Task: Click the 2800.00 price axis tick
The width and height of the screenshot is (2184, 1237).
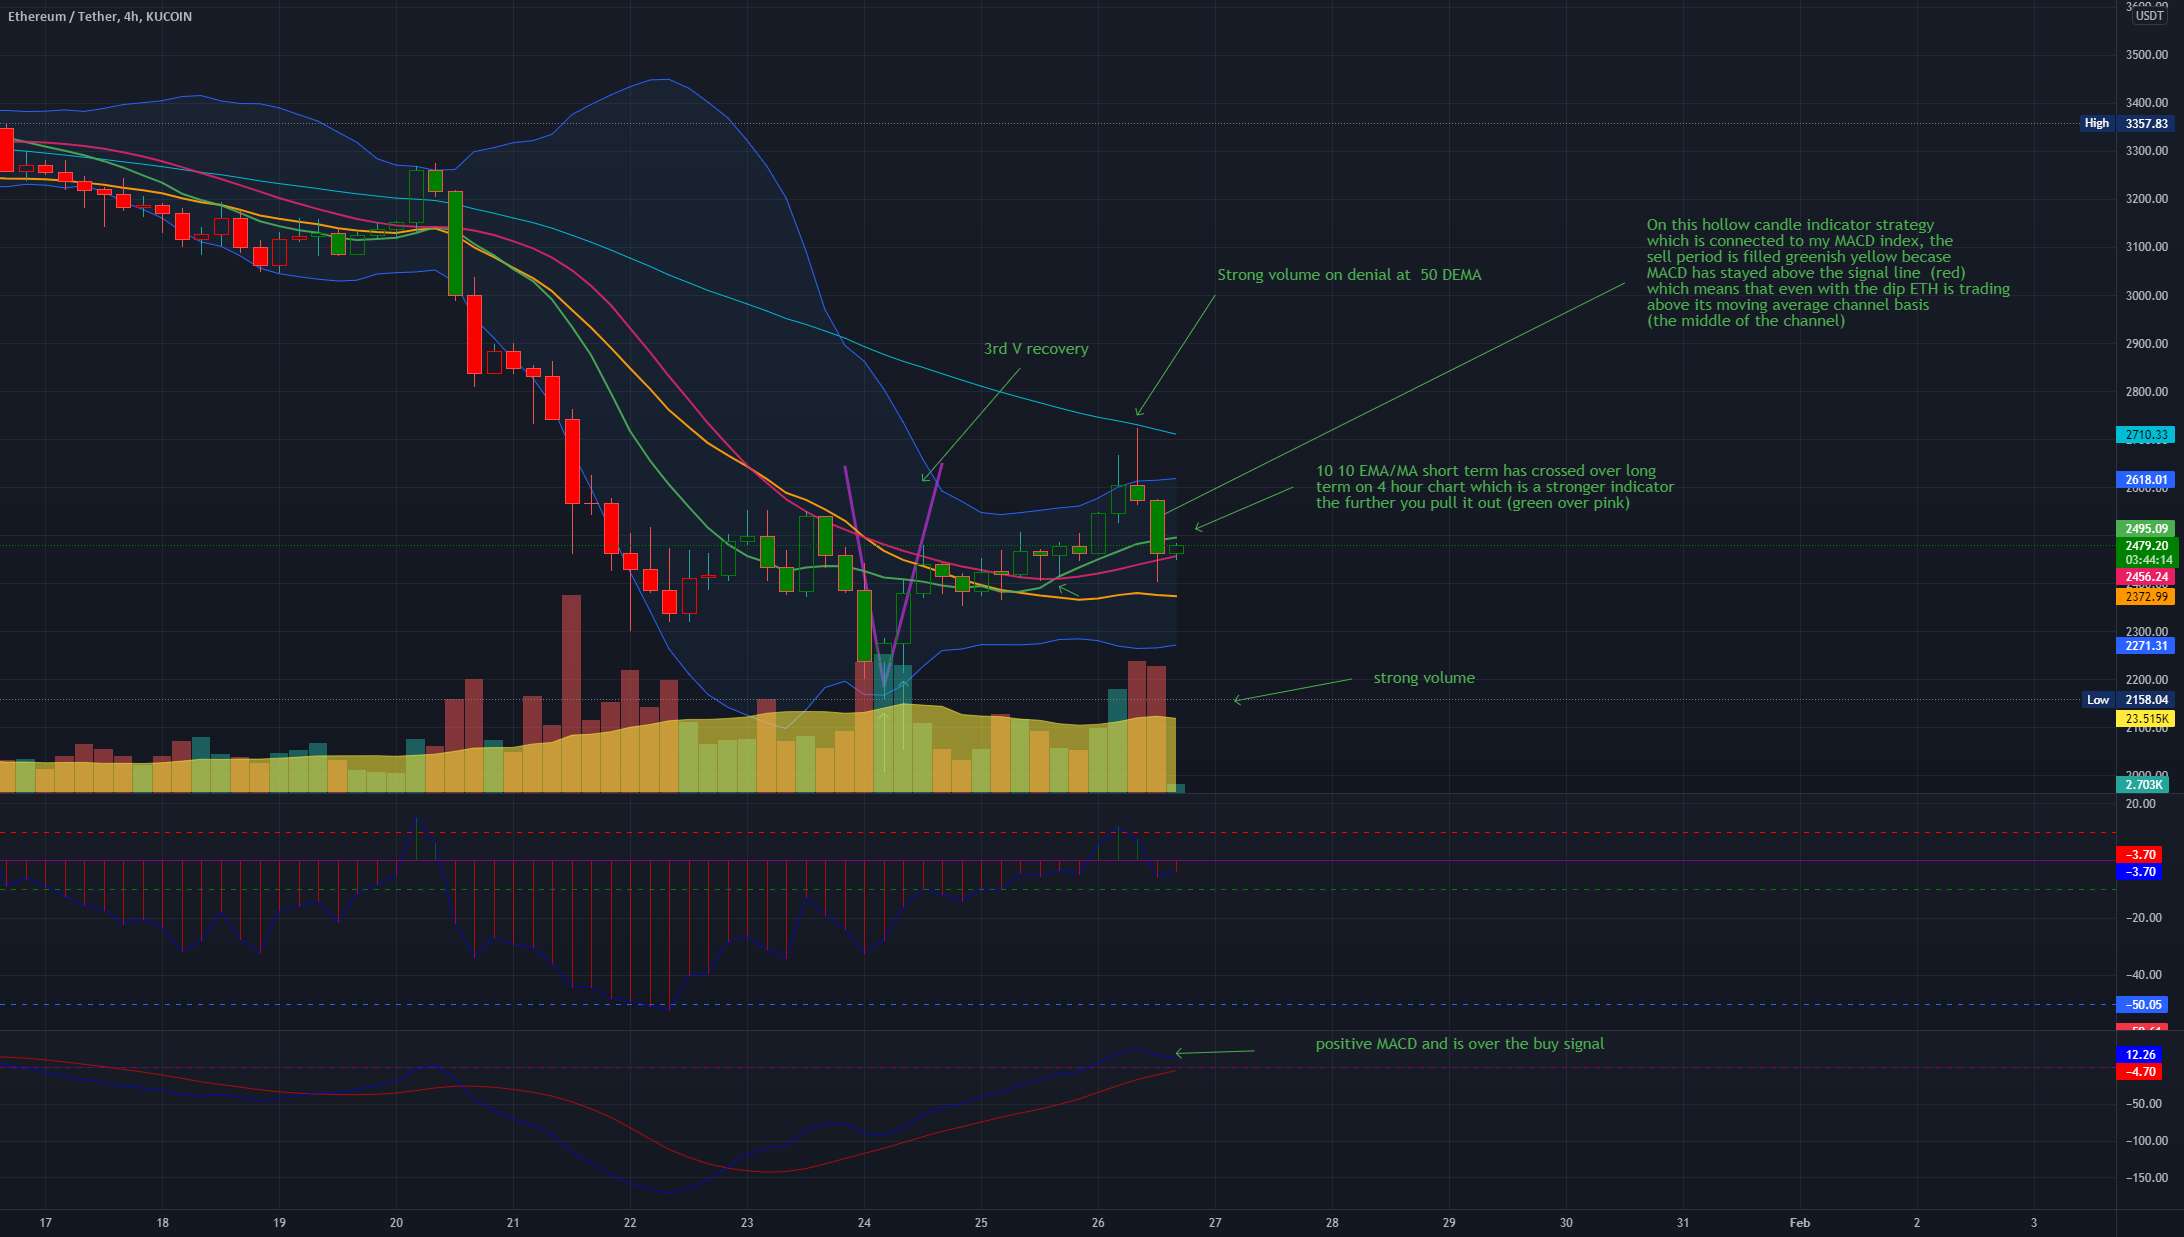Action: tap(2146, 392)
